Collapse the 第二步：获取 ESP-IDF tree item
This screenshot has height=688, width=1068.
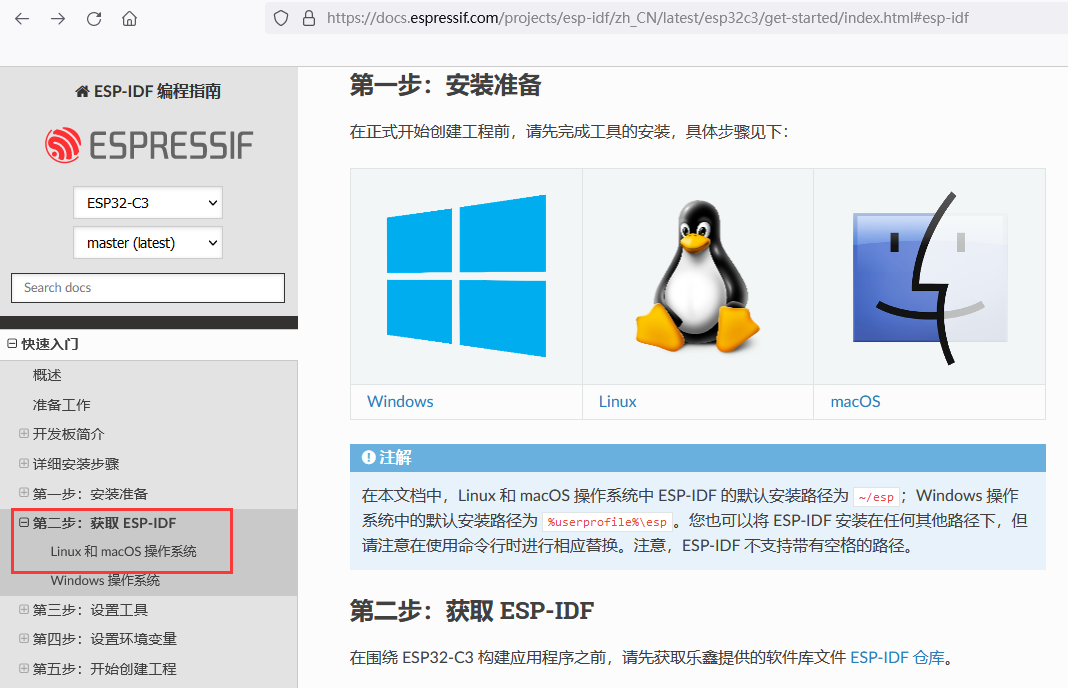point(24,523)
